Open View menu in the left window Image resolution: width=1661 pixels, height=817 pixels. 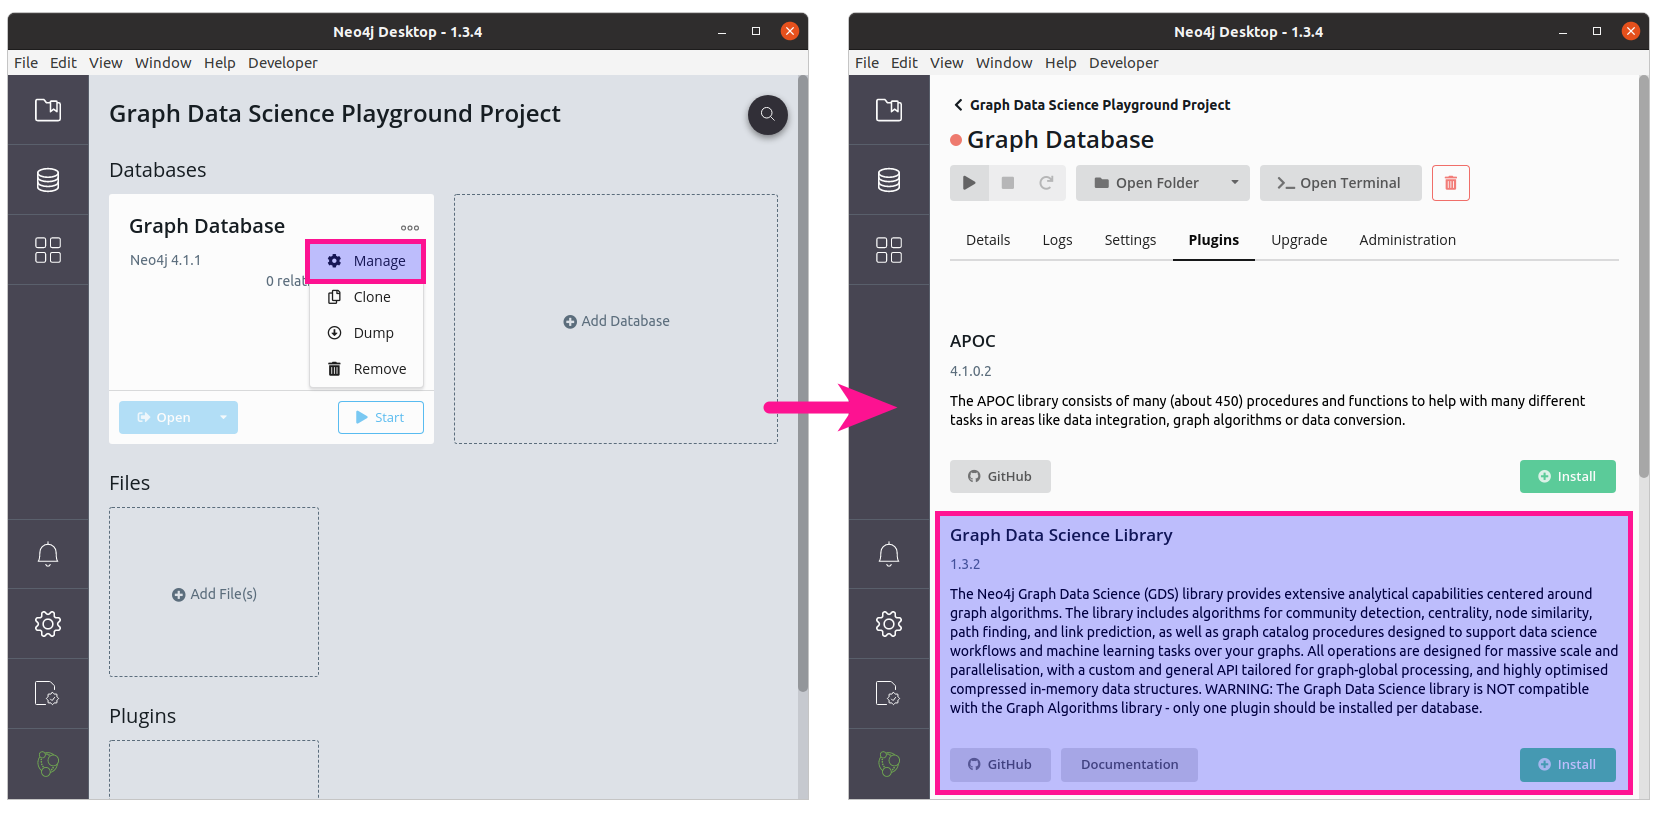click(106, 63)
